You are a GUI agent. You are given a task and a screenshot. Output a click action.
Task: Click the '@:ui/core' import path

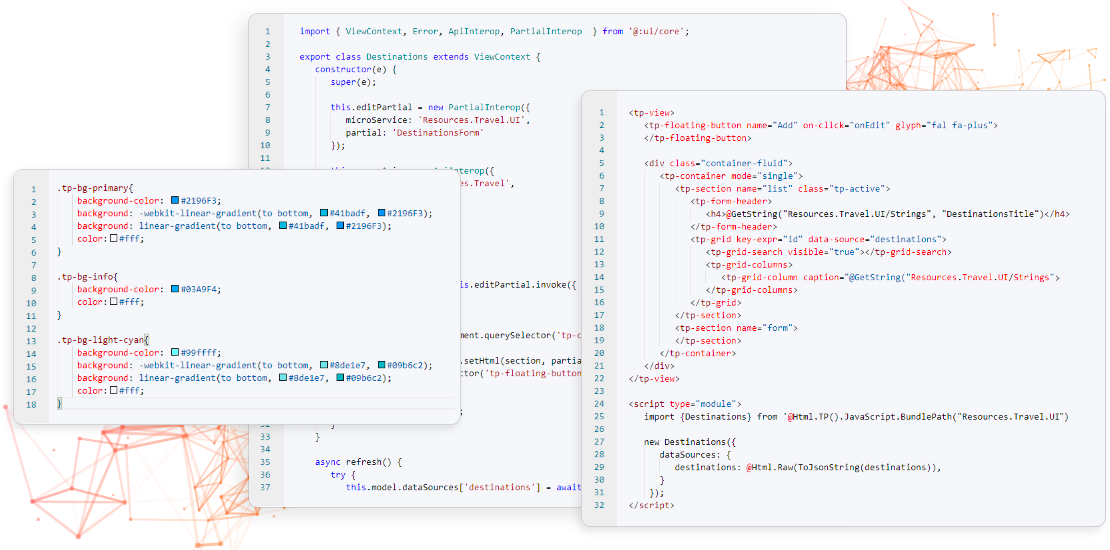coord(657,31)
